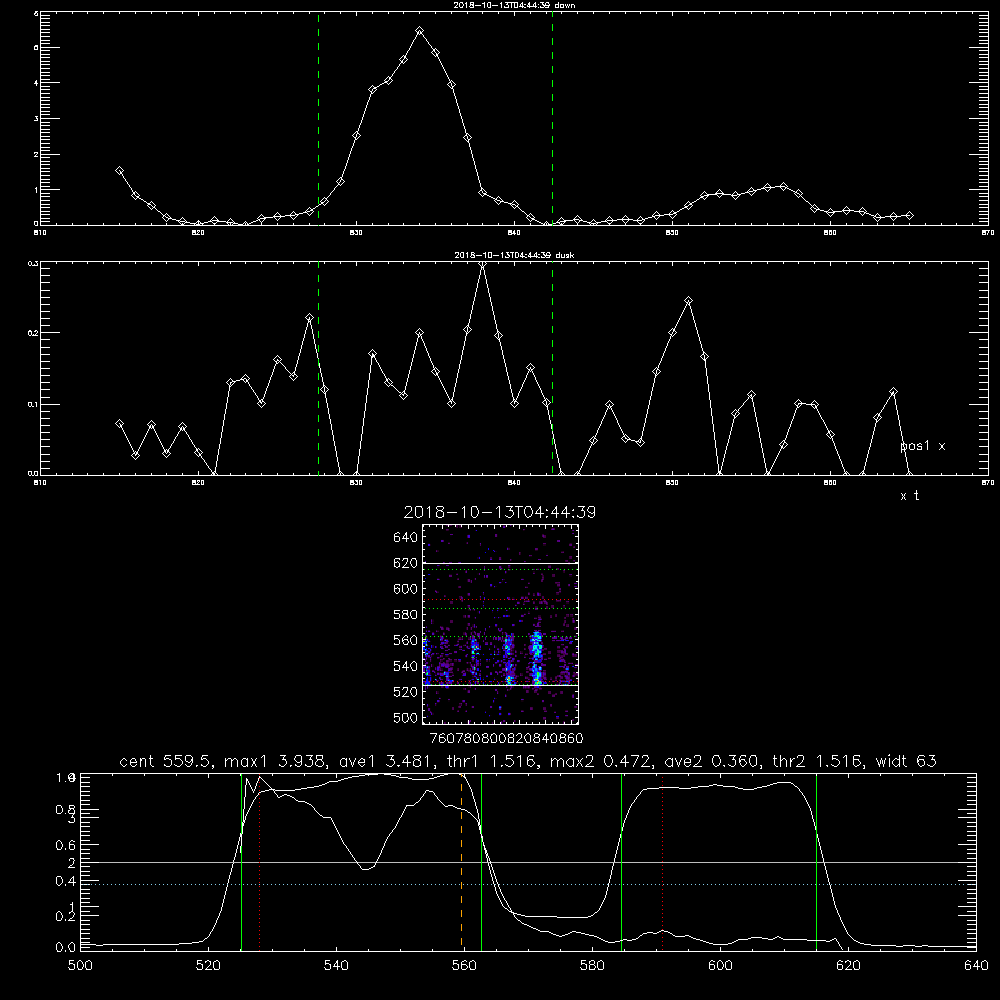The width and height of the screenshot is (1000, 1000).
Task: Click the right green dashed line in the dawn plot
Action: (x=552, y=118)
